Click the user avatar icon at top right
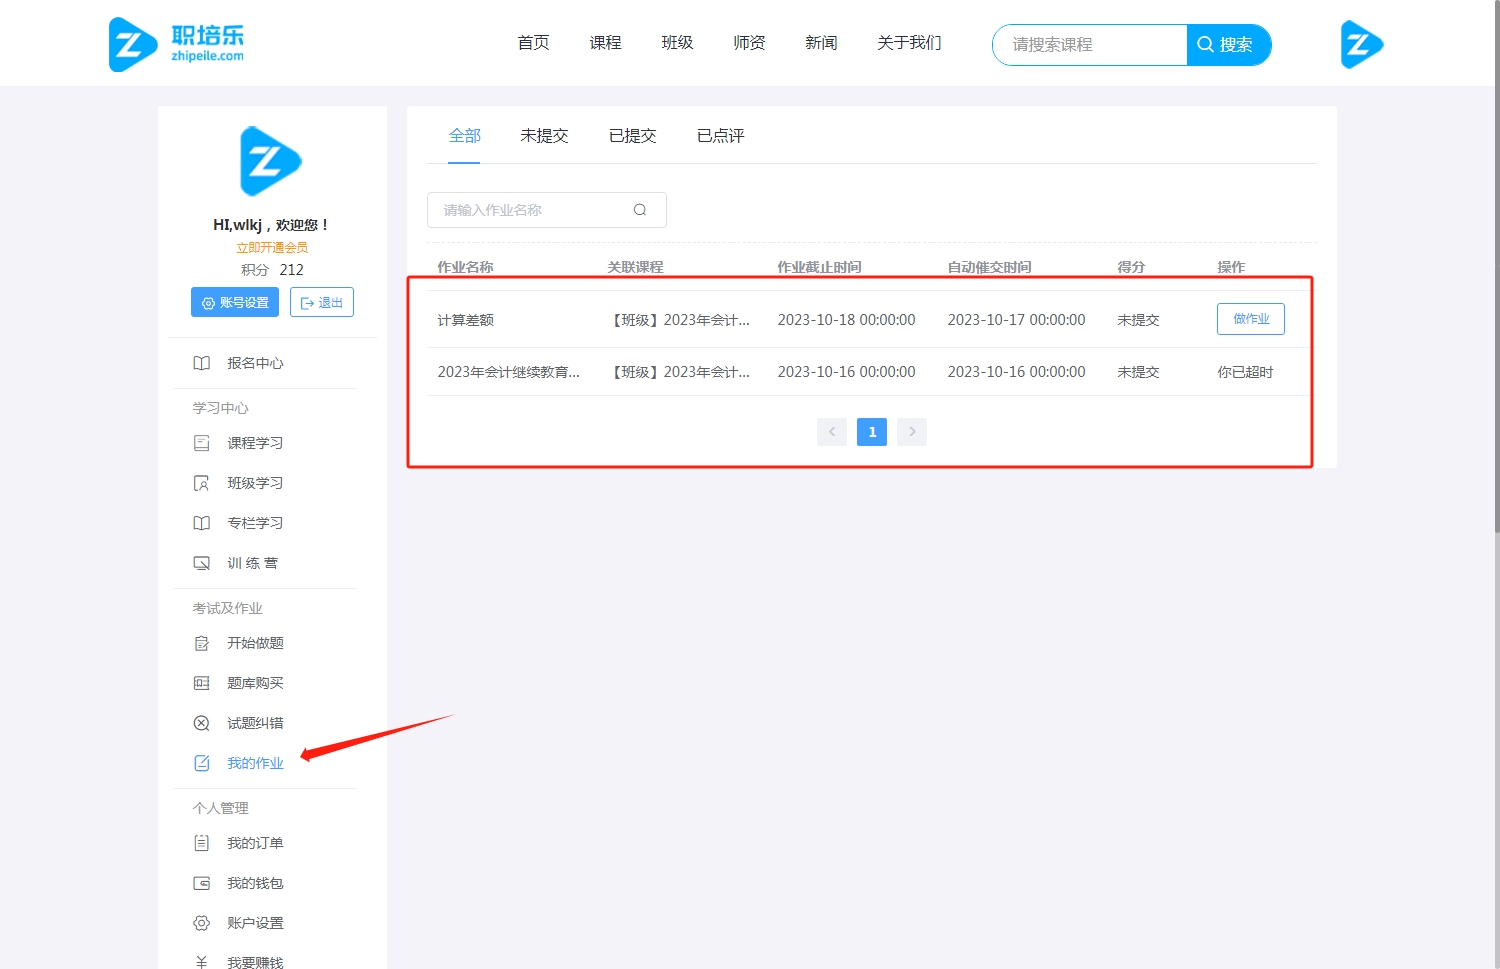Image resolution: width=1500 pixels, height=969 pixels. click(1361, 44)
